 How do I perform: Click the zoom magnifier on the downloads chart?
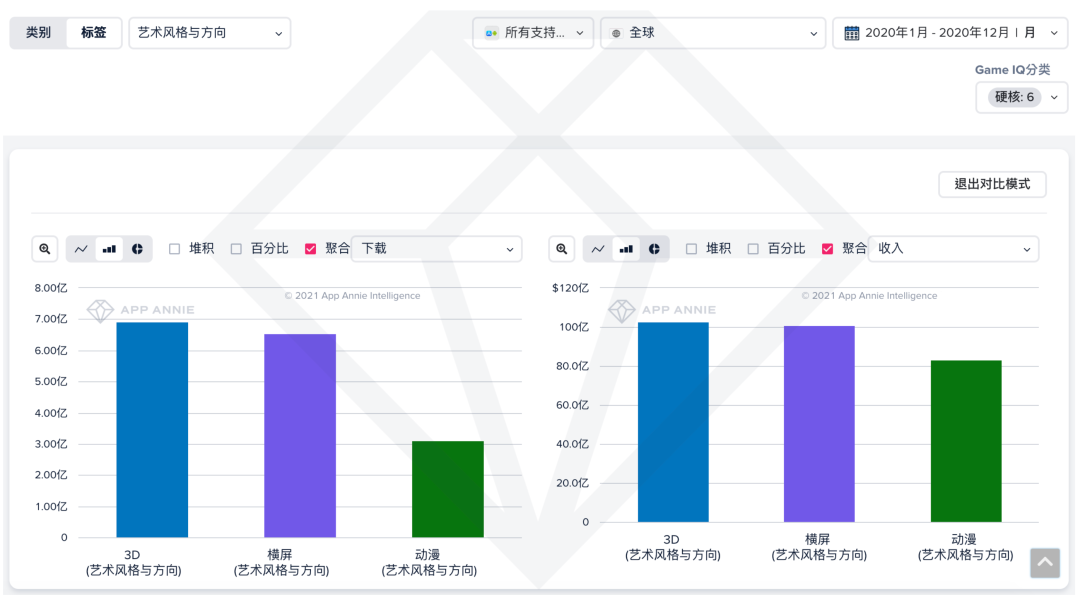[x=45, y=249]
